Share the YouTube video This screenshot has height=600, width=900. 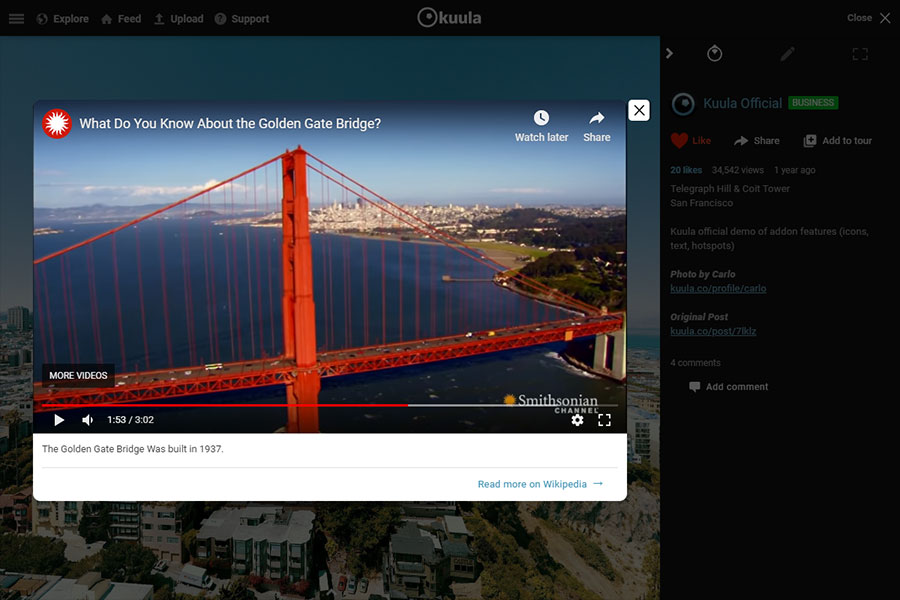[x=597, y=126]
